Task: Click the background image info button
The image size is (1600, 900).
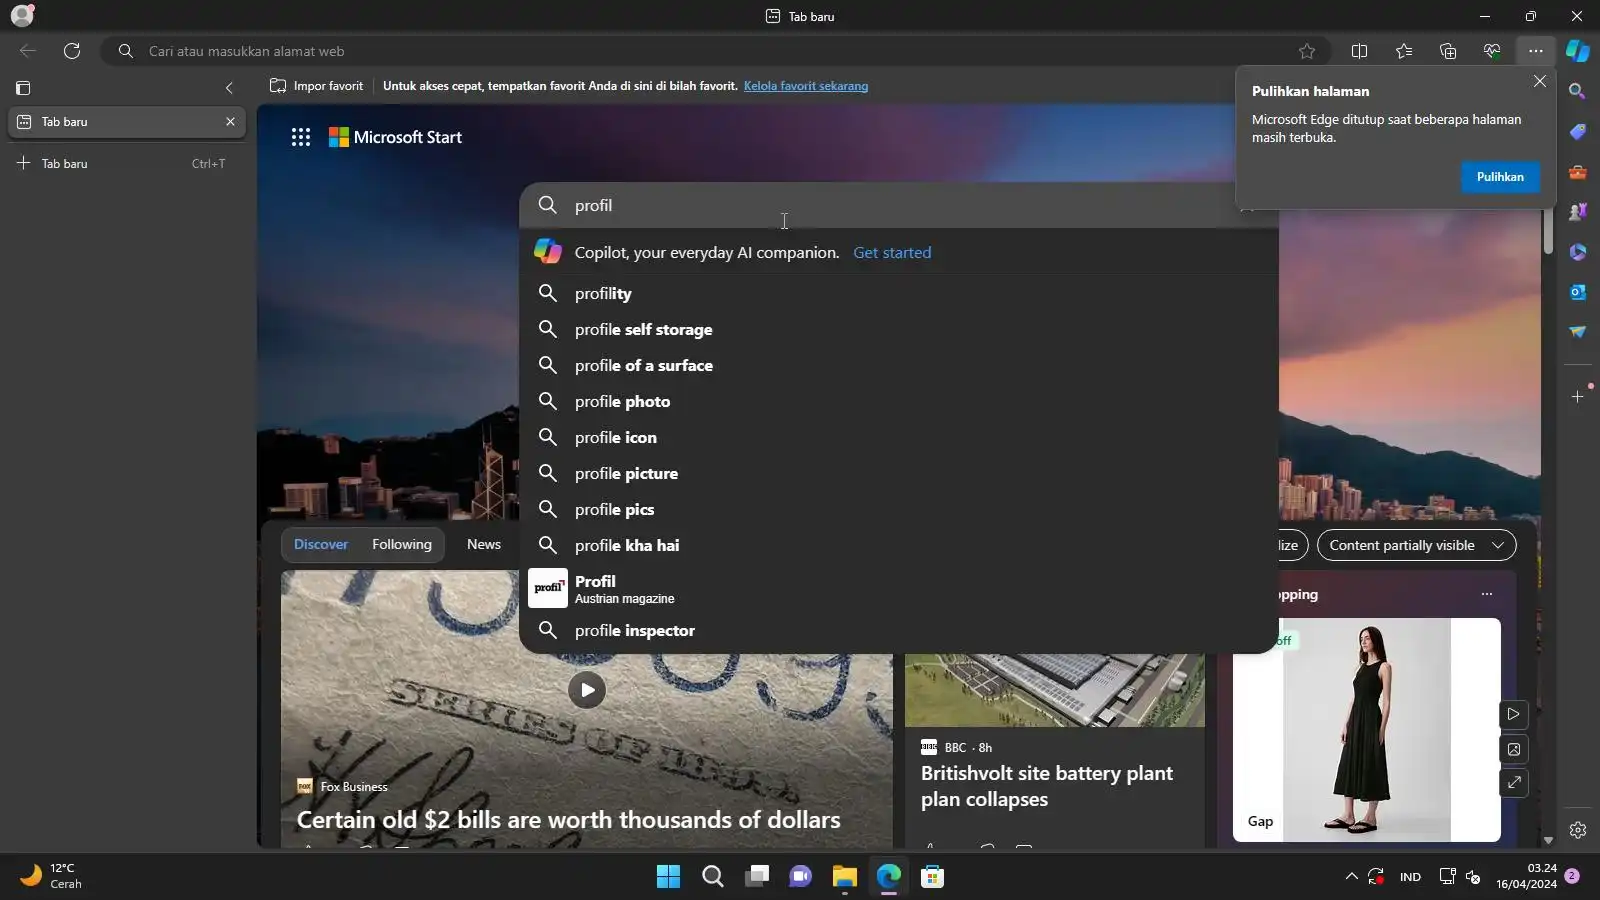Action: [x=1514, y=749]
